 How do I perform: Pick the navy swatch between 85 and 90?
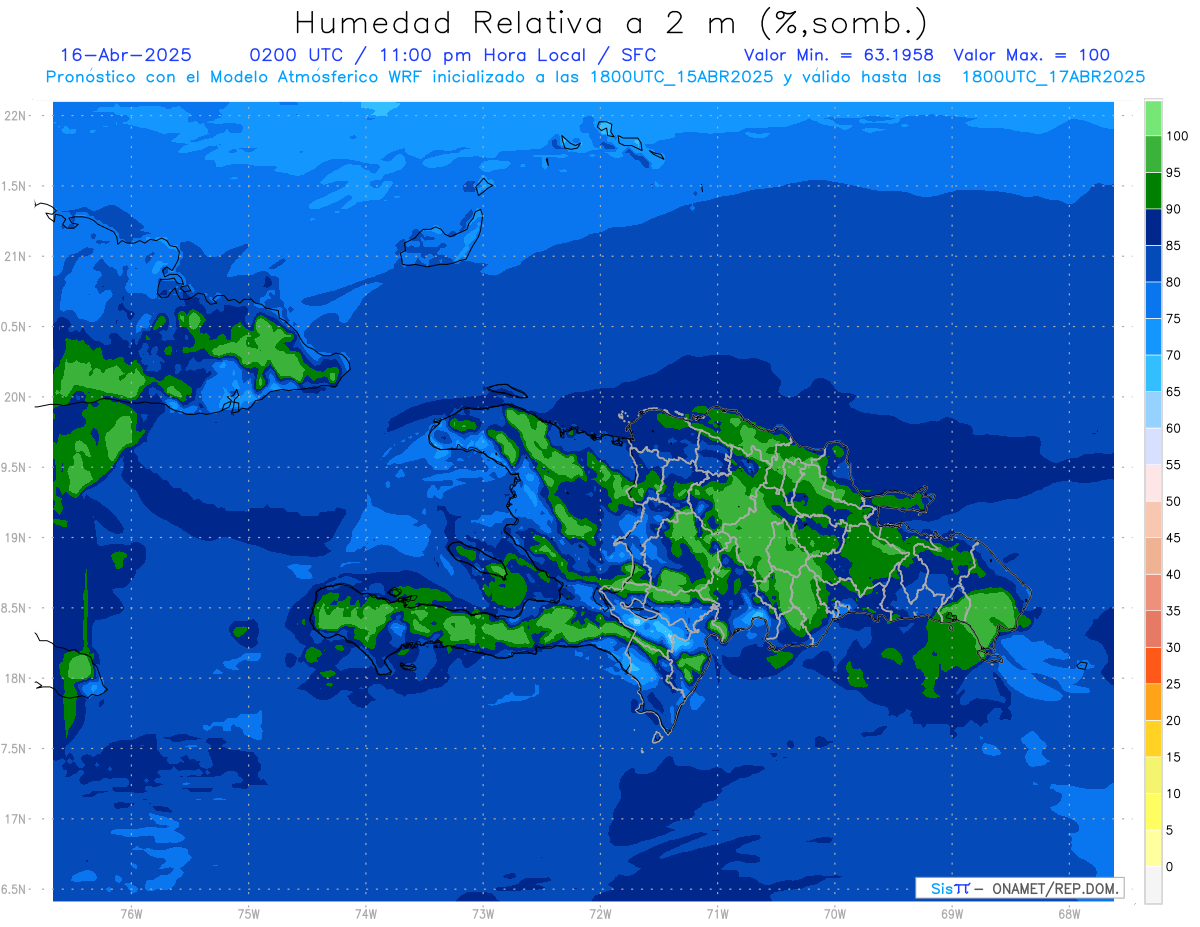click(1153, 227)
